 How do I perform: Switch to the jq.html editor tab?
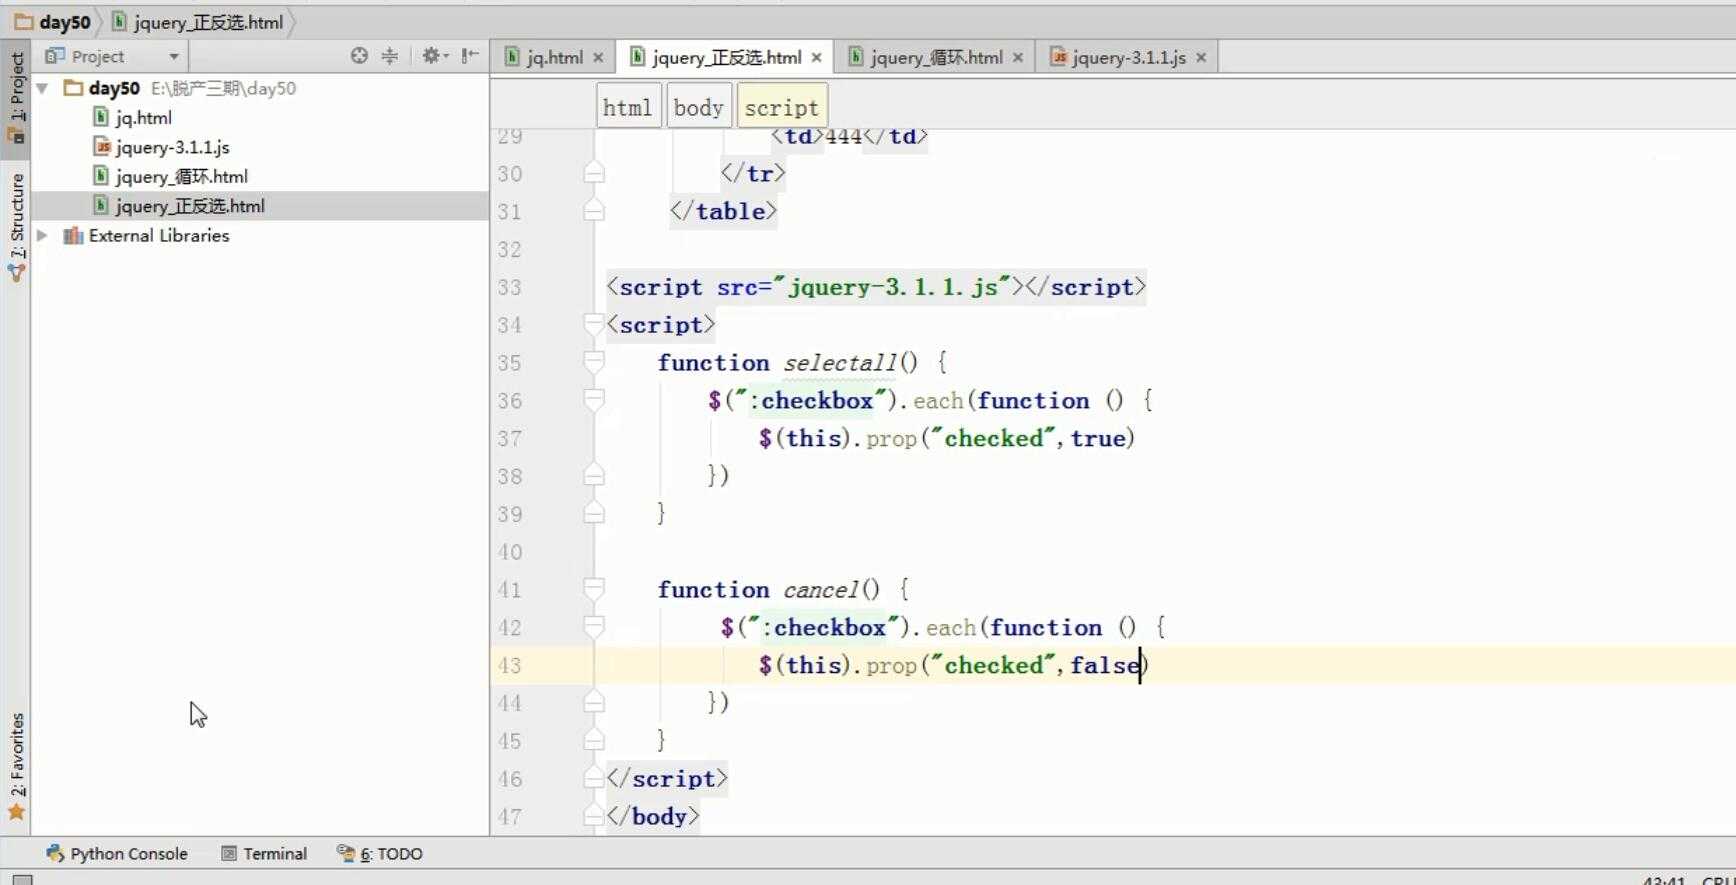(x=554, y=57)
